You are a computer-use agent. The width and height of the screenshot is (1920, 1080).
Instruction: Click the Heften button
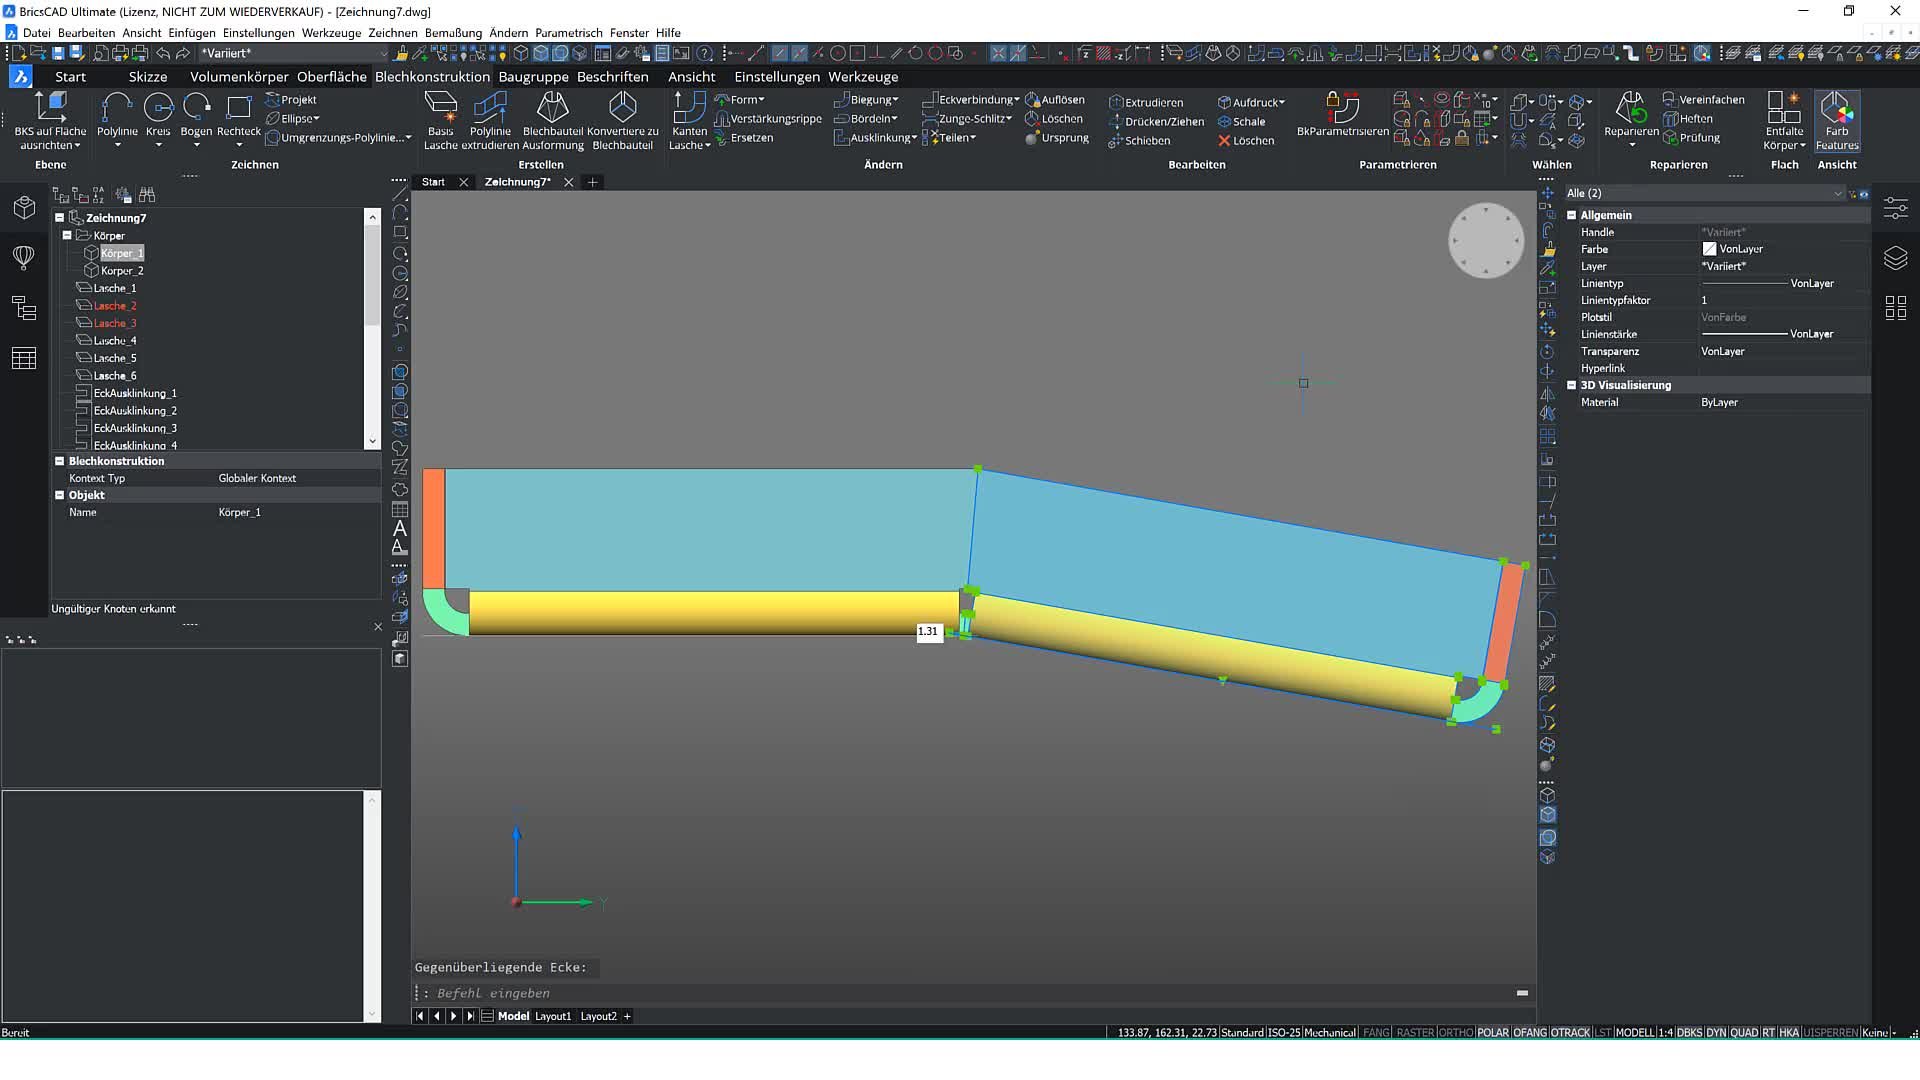(1688, 119)
